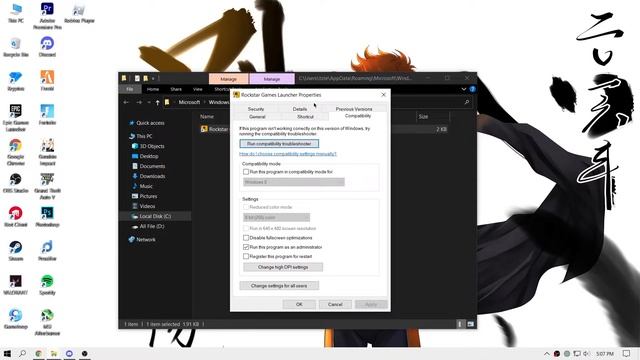This screenshot has width=640, height=360.
Task: Enable Run this program in compatibility mode
Action: 246,172
